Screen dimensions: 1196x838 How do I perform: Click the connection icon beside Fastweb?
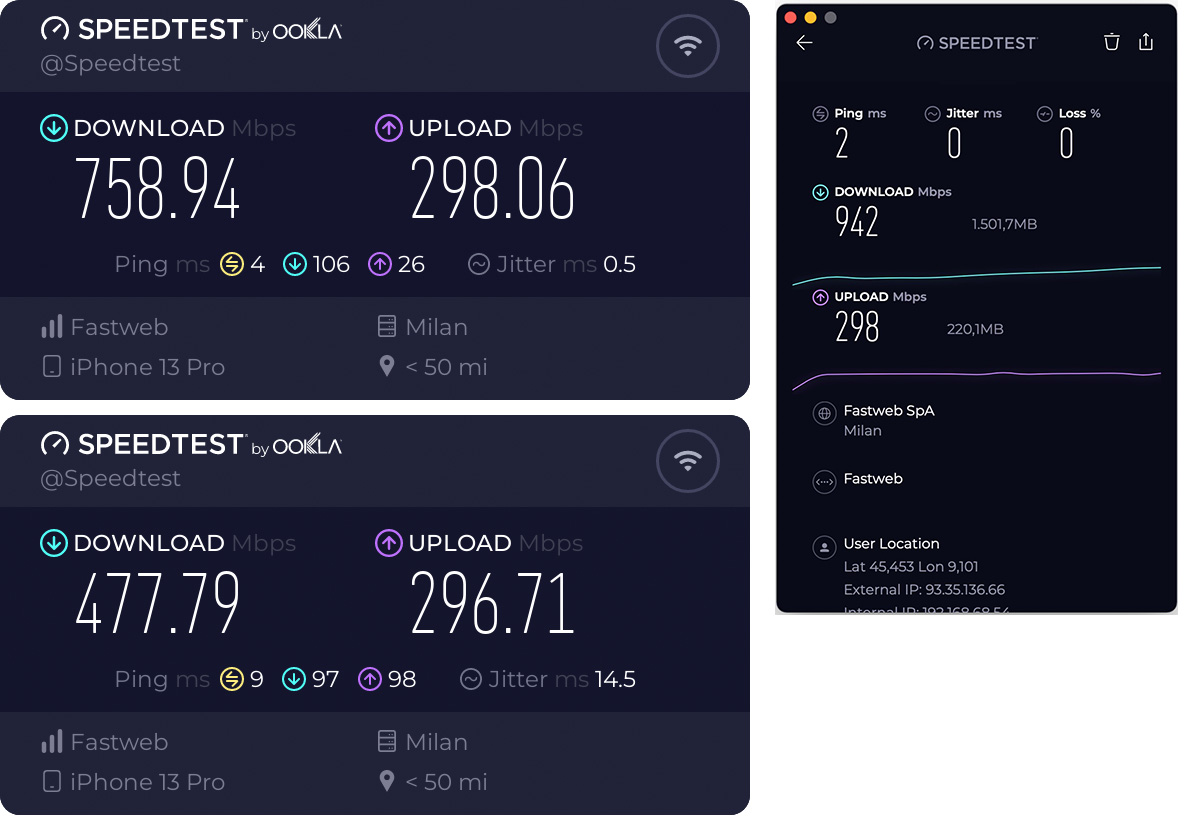click(824, 482)
